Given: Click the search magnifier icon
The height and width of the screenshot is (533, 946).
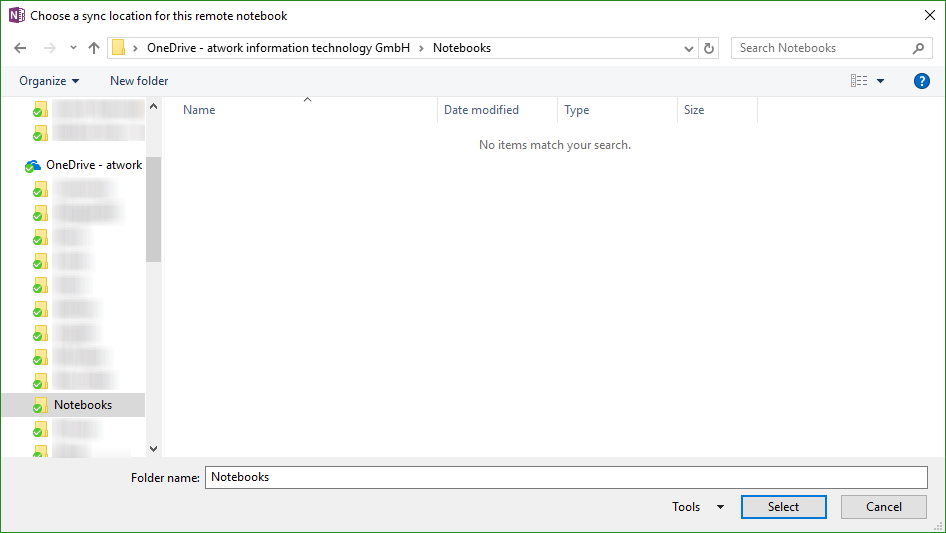Looking at the screenshot, I should point(918,48).
